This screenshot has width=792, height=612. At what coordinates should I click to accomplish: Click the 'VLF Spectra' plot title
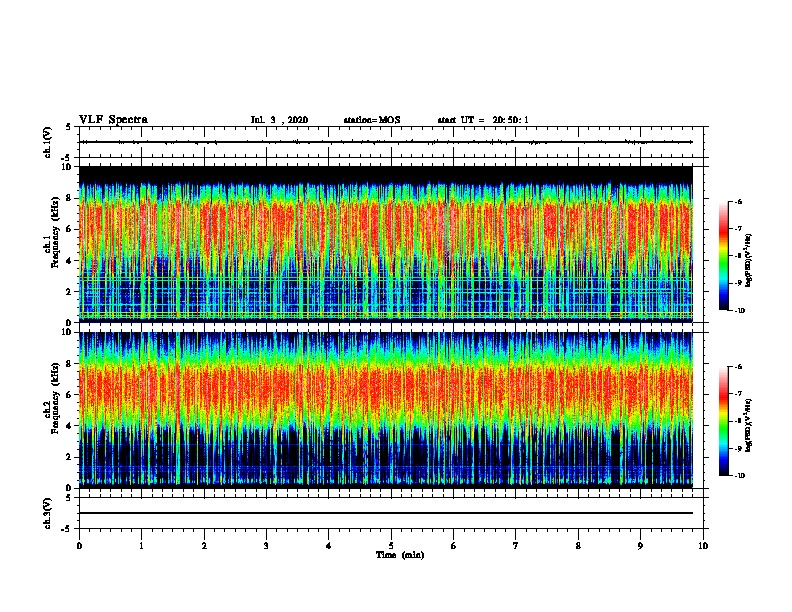pos(114,120)
